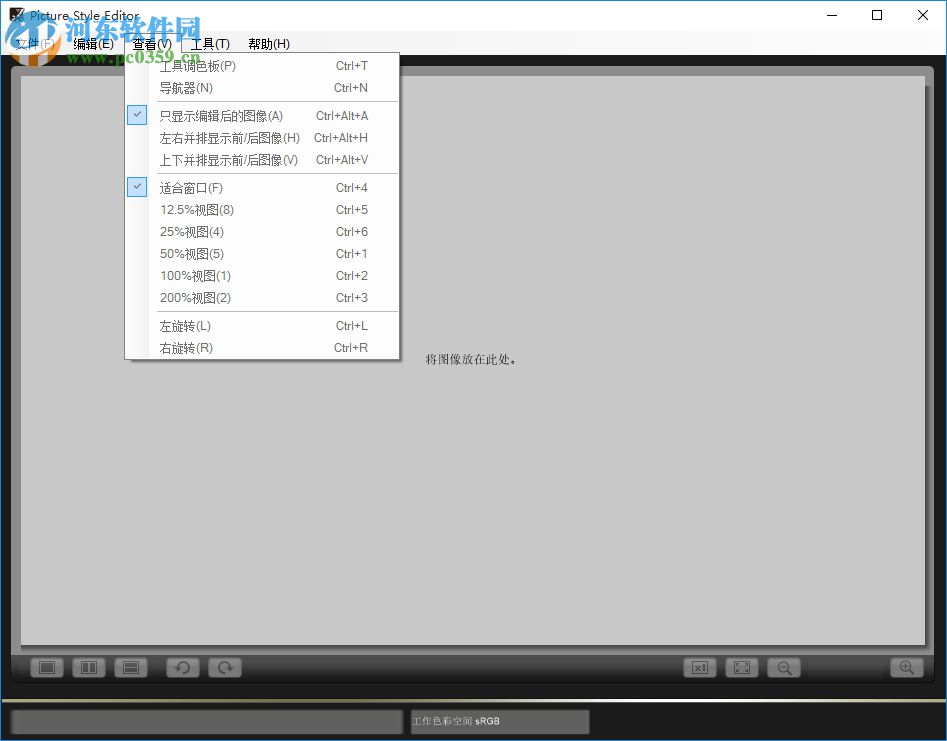This screenshot has height=741, width=947.
Task: Set zoom to 100% with the x1 icon
Action: (699, 667)
